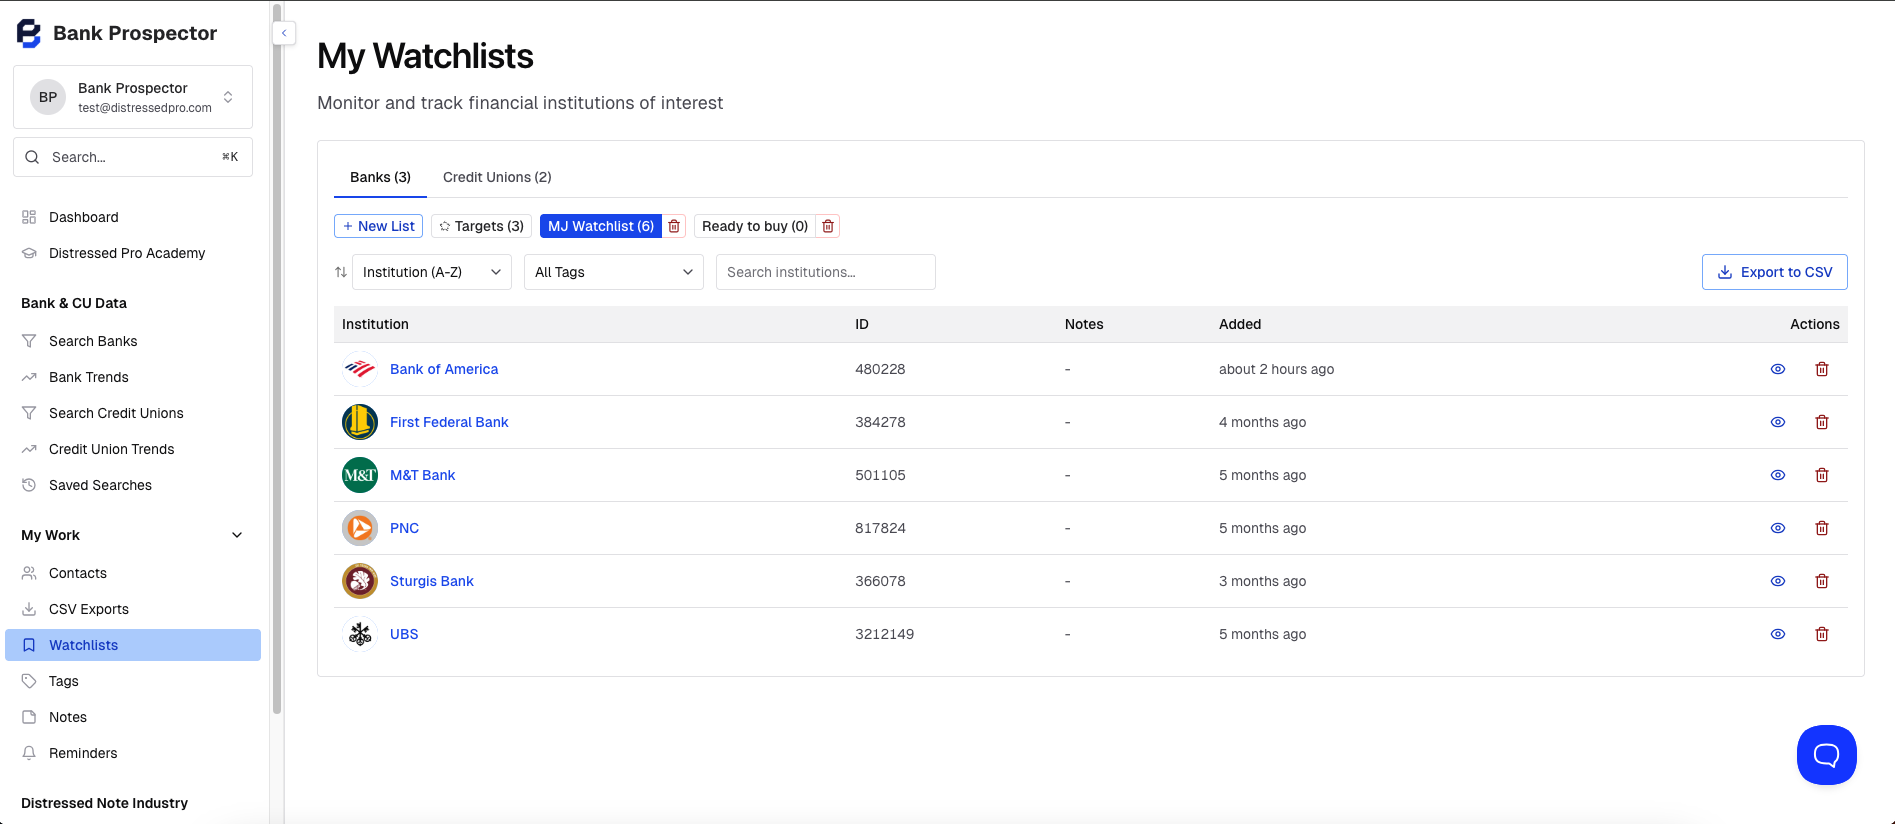Image resolution: width=1895 pixels, height=824 pixels.
Task: Click the First Federal Bank logo
Action: pyautogui.click(x=360, y=422)
